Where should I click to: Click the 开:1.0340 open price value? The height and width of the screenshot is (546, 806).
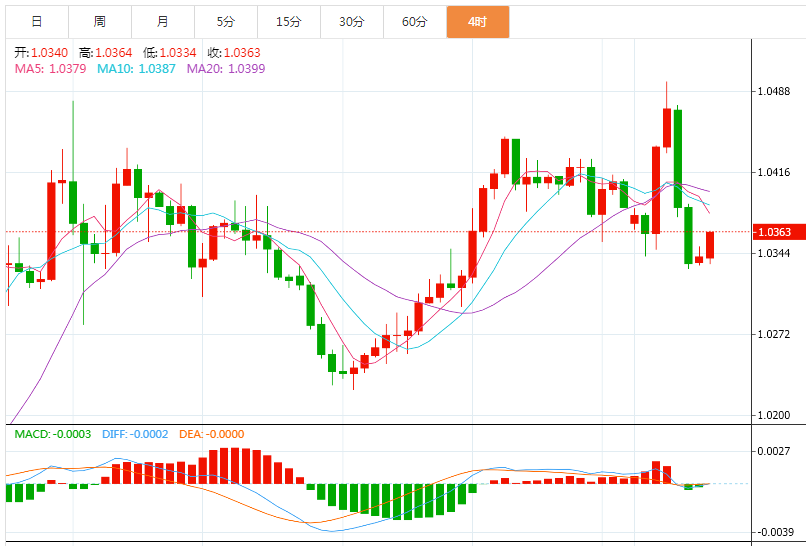click(x=41, y=52)
